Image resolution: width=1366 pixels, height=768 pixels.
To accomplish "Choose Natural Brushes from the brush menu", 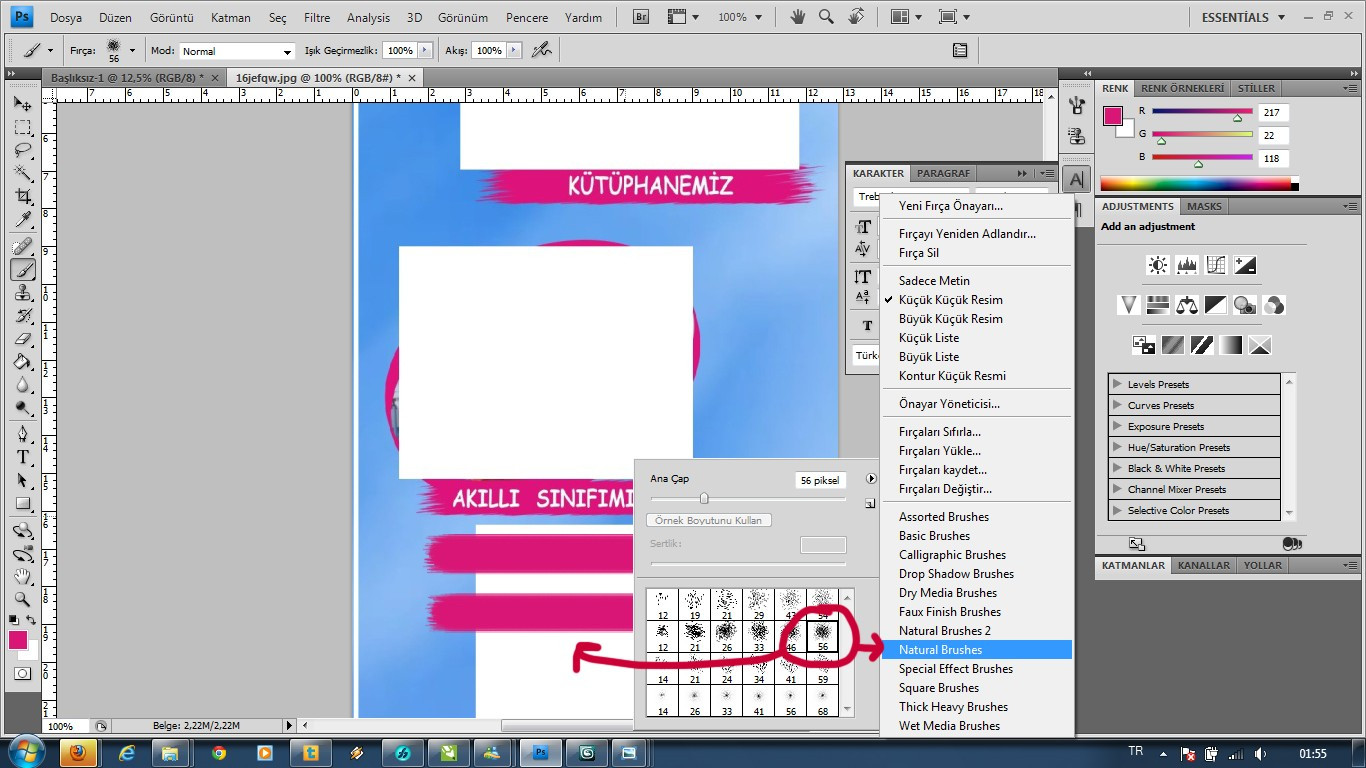I will pyautogui.click(x=976, y=650).
